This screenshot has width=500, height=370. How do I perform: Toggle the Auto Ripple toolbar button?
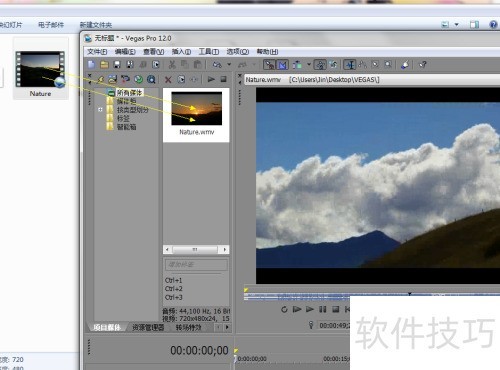pos(297,64)
